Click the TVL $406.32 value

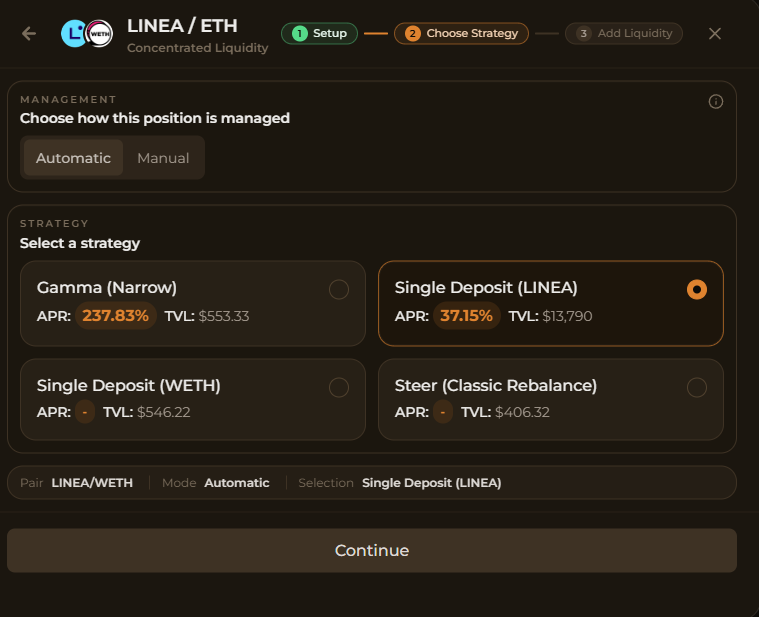click(x=522, y=412)
